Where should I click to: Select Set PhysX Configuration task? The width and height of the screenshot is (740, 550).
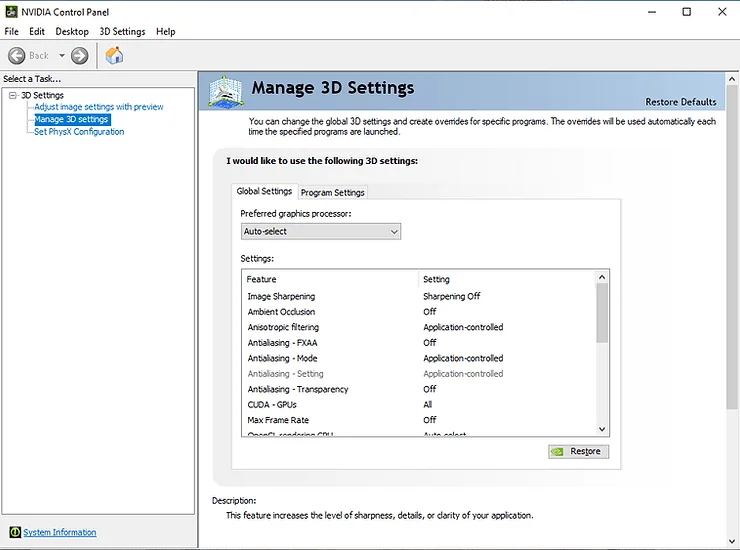(79, 132)
